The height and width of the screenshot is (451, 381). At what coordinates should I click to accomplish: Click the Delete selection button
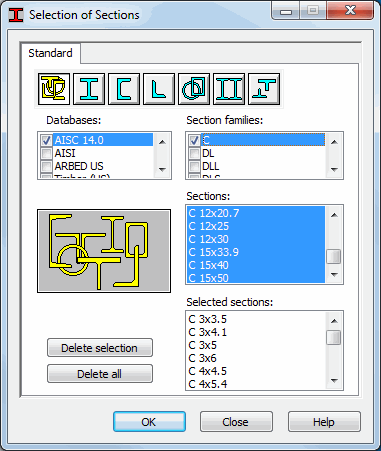coord(100,348)
